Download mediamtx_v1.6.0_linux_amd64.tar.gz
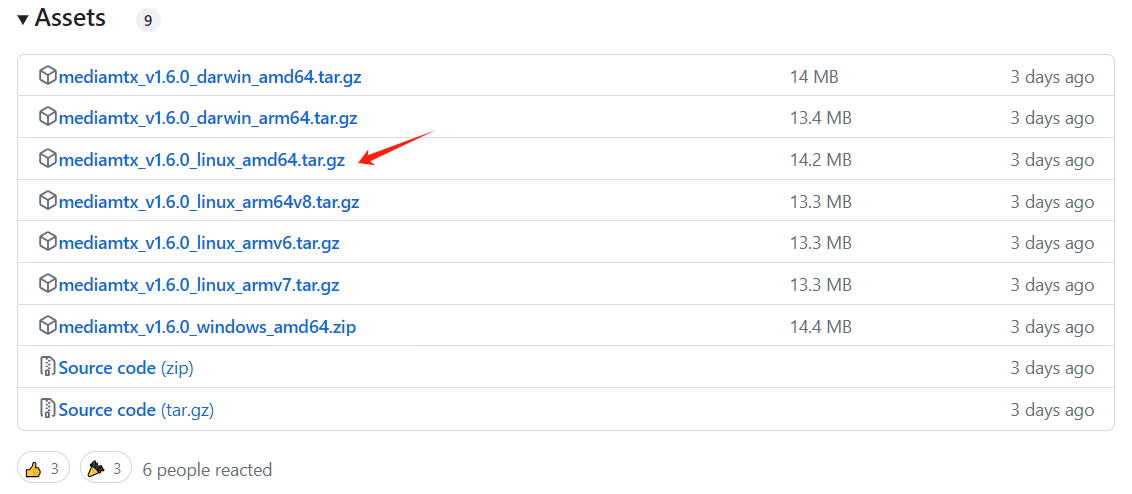The image size is (1132, 494). [x=202, y=160]
